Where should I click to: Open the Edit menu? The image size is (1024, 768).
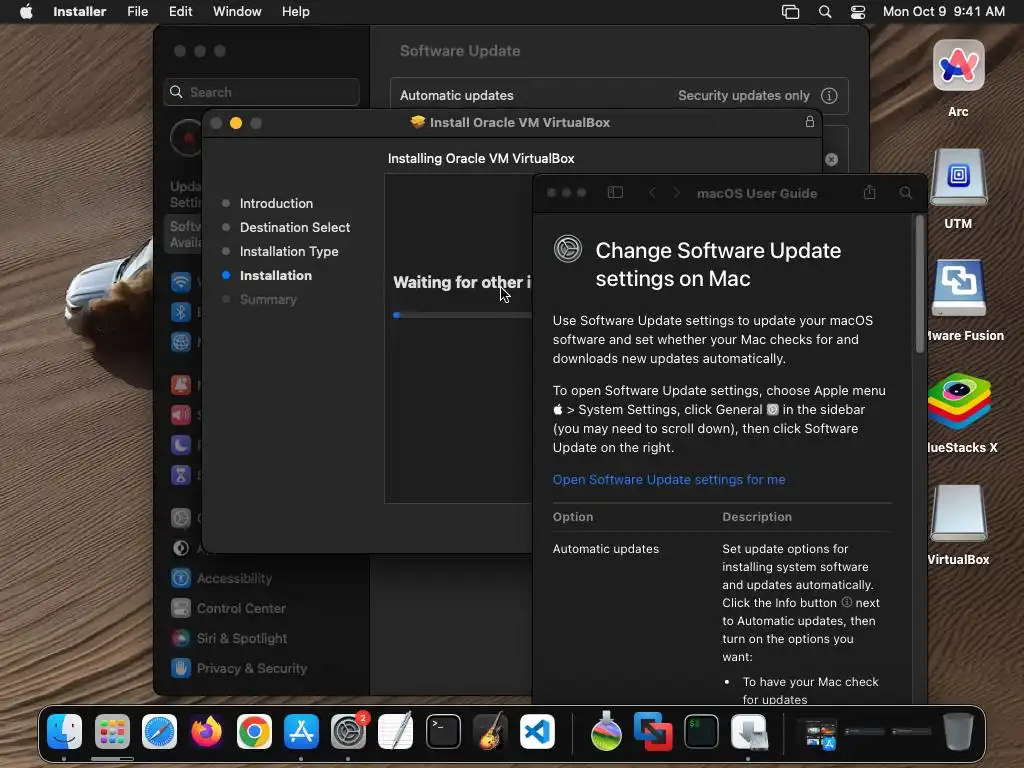coord(180,11)
